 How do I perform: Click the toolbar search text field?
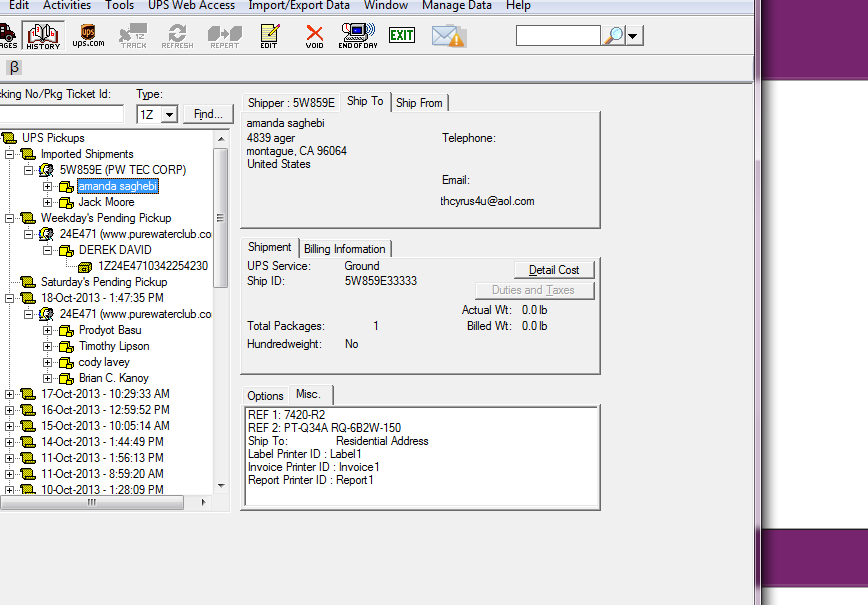coord(558,35)
